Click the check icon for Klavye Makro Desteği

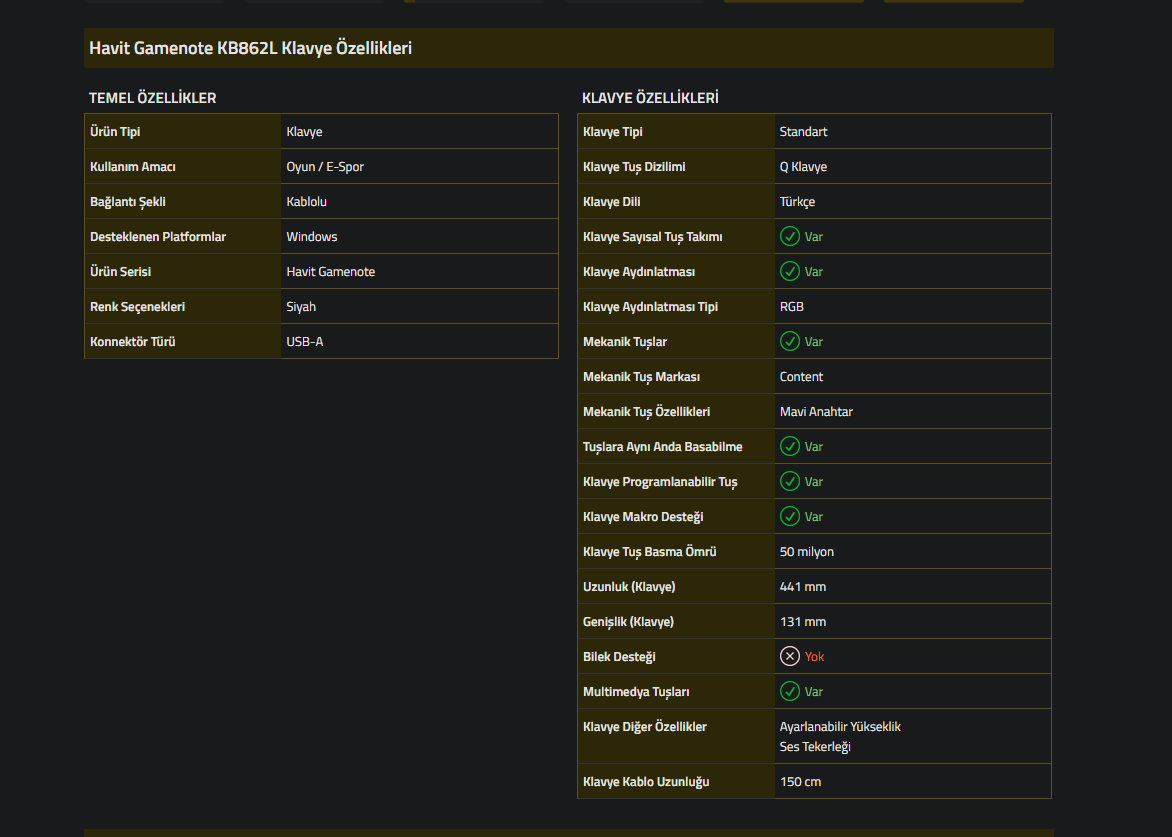tap(789, 516)
